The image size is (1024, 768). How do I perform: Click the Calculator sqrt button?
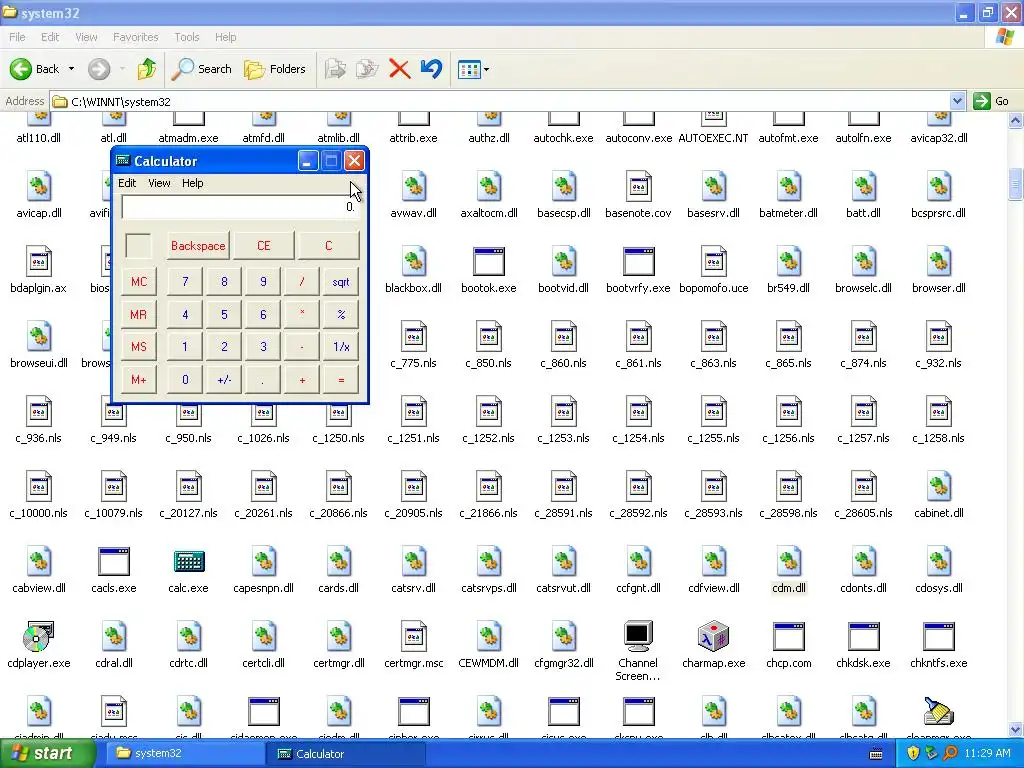click(341, 282)
